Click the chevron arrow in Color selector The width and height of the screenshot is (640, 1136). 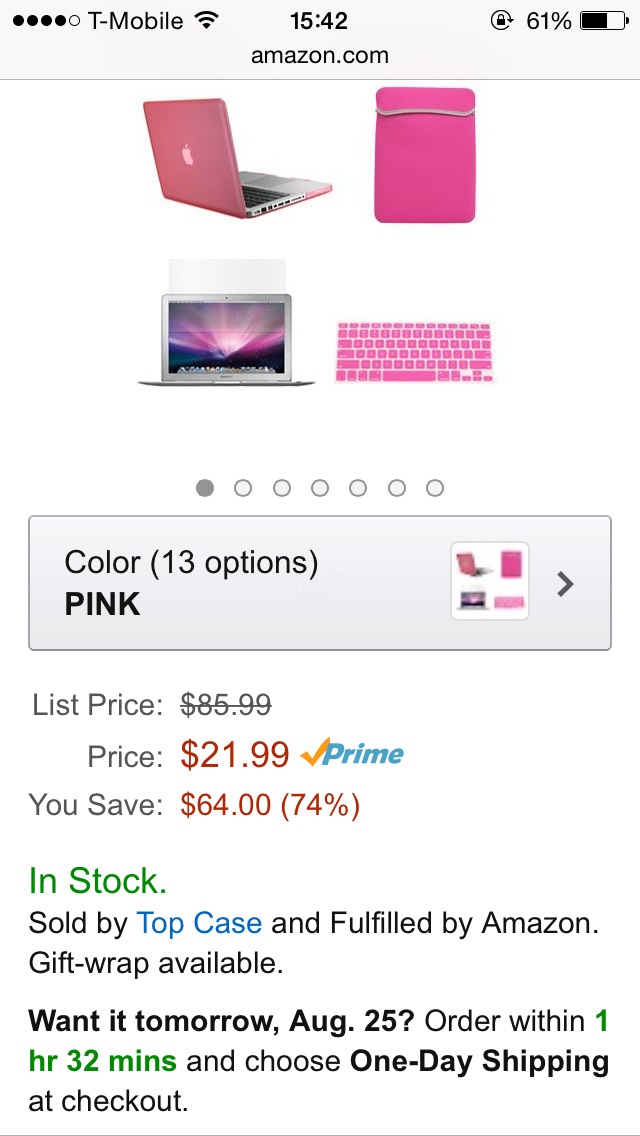(566, 584)
